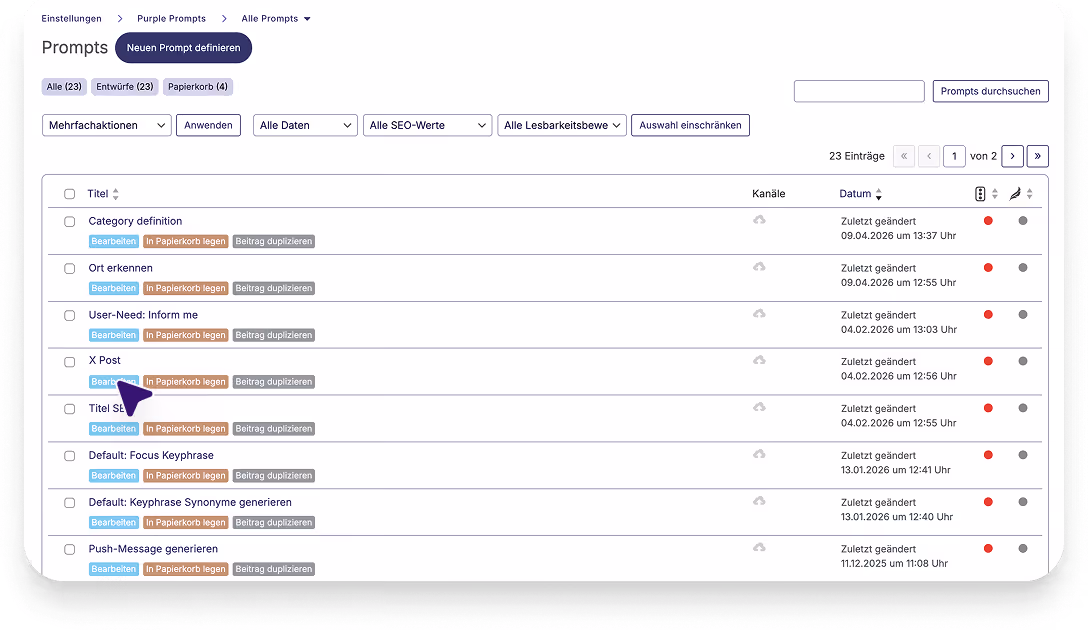Click date 09.04.2026 um 13:37 Uhr
Image resolution: width=1088 pixels, height=630 pixels.
(x=899, y=236)
